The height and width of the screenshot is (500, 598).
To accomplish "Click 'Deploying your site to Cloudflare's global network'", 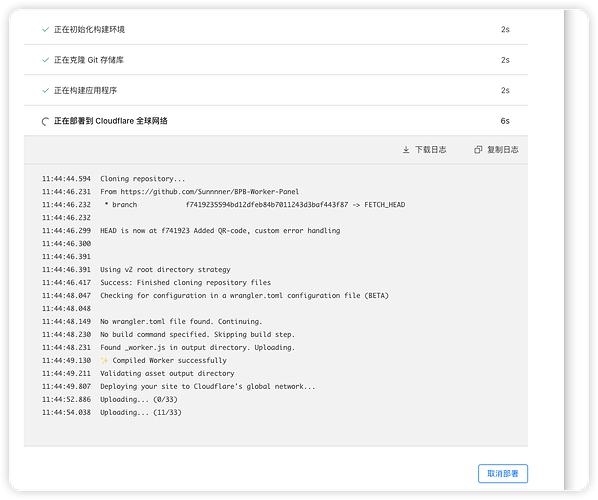I will point(207,386).
